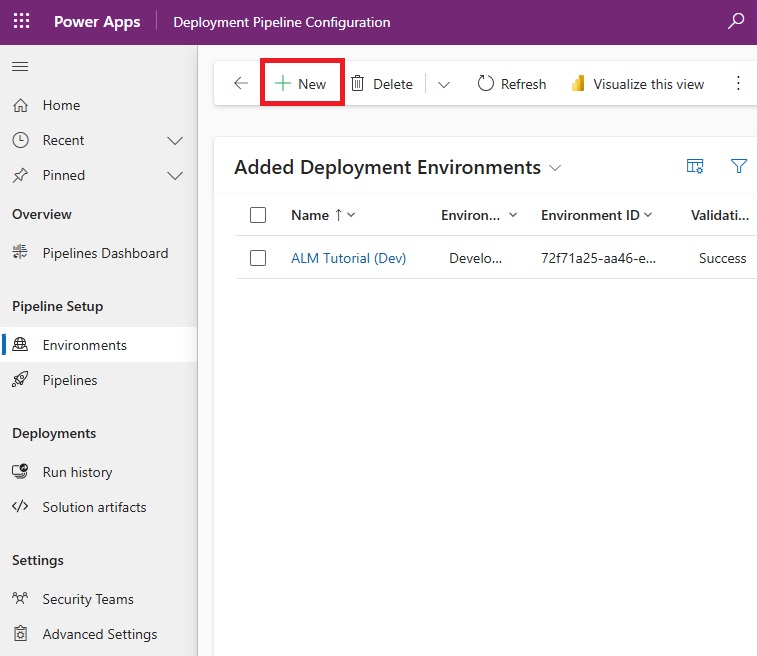Open the app launcher waffle icon
This screenshot has width=757, height=656.
21,21
